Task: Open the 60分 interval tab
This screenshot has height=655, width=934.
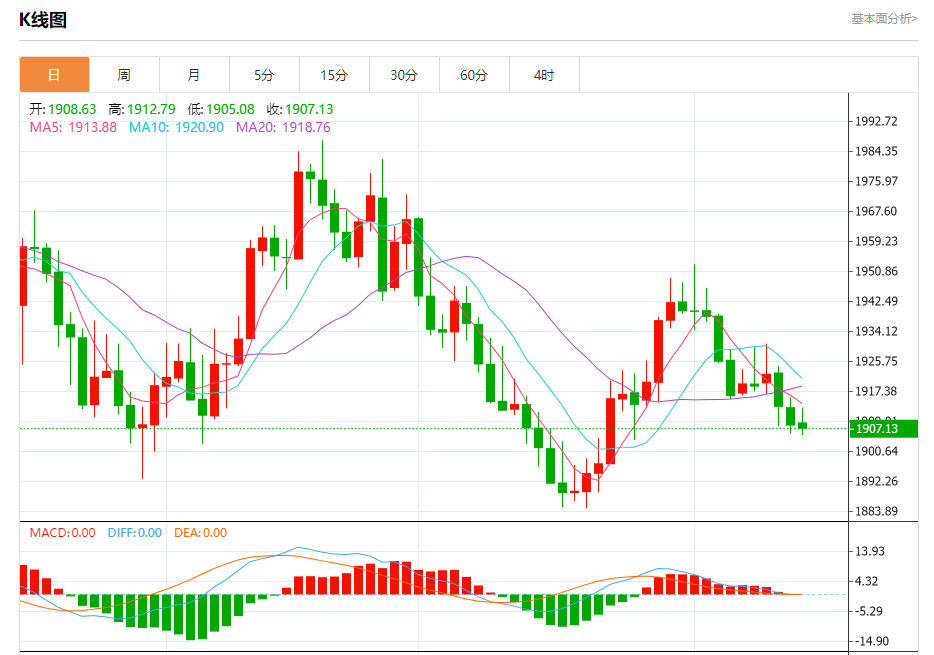Action: coord(474,75)
